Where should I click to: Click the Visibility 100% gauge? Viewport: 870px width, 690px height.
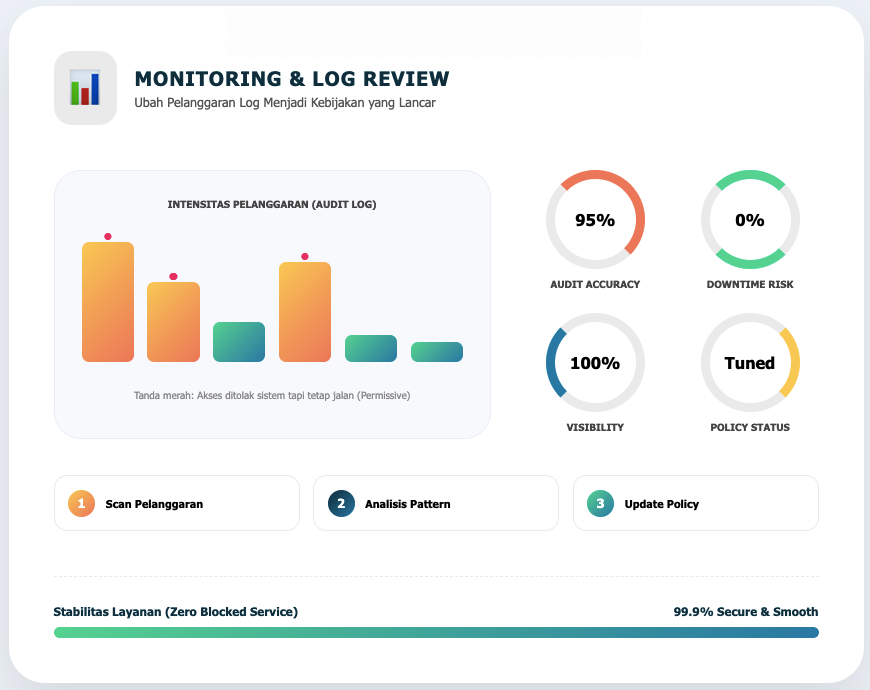[x=595, y=363]
